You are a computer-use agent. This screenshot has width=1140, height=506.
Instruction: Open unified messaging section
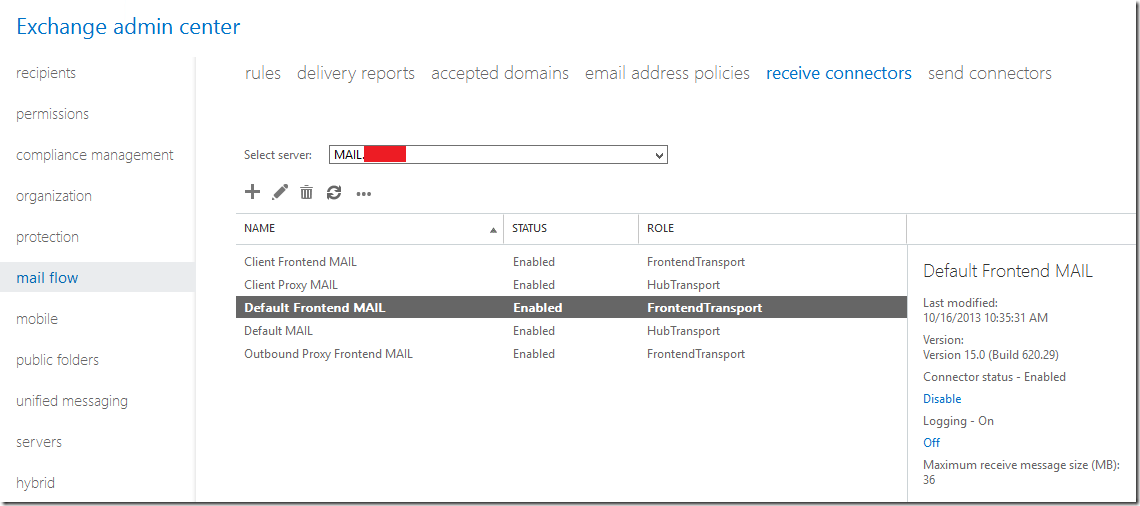[x=72, y=401]
